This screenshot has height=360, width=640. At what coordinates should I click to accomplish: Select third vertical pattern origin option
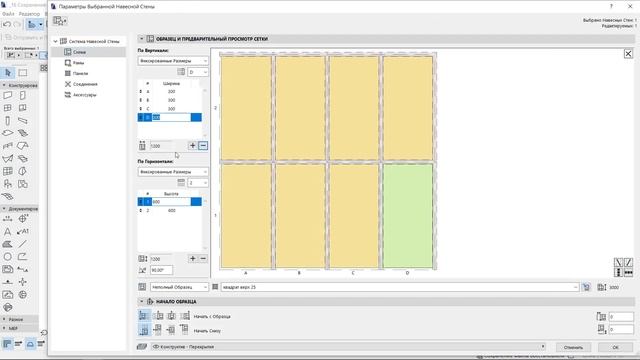171,329
